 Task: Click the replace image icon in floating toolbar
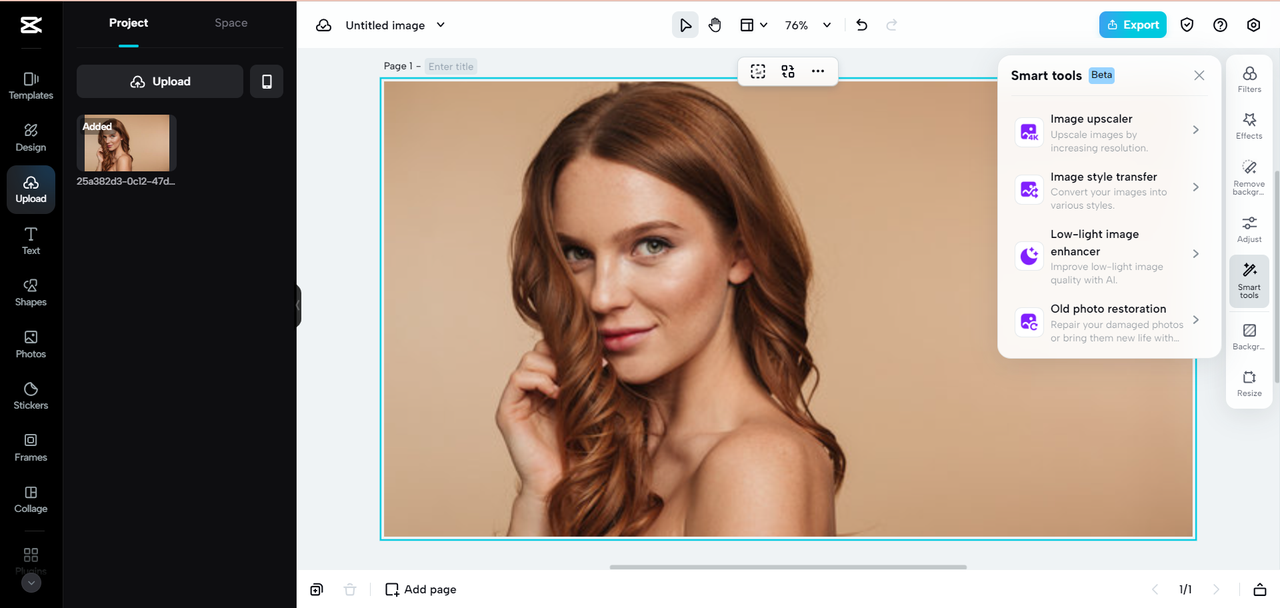point(788,71)
